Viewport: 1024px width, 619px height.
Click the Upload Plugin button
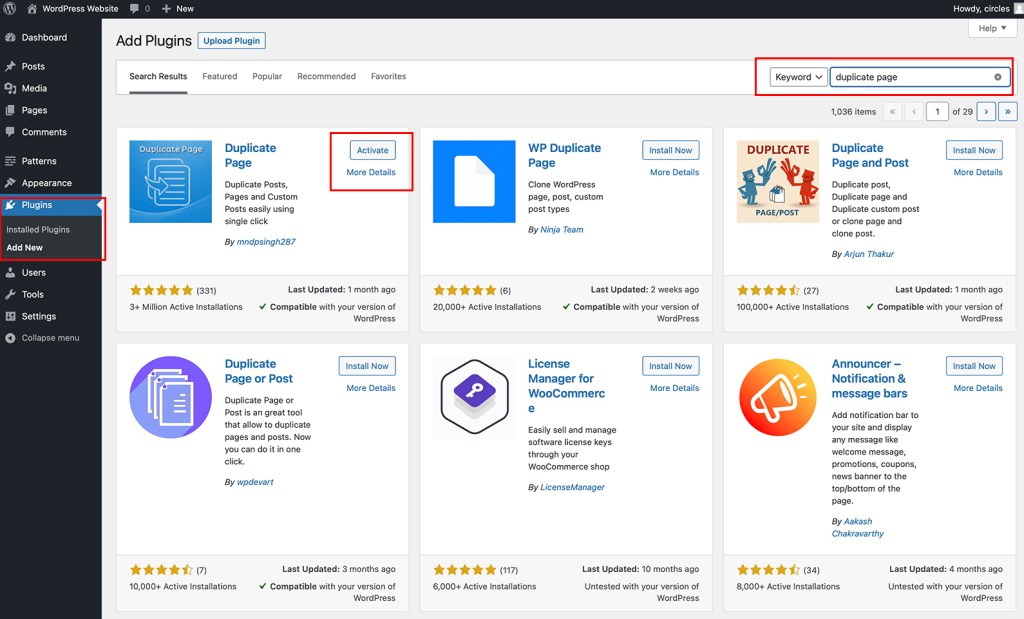(x=231, y=40)
